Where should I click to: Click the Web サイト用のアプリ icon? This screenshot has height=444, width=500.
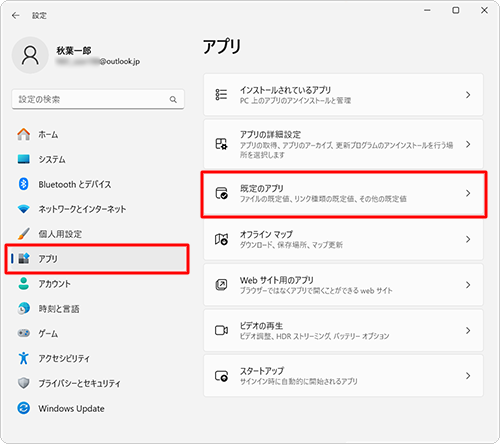(x=221, y=285)
